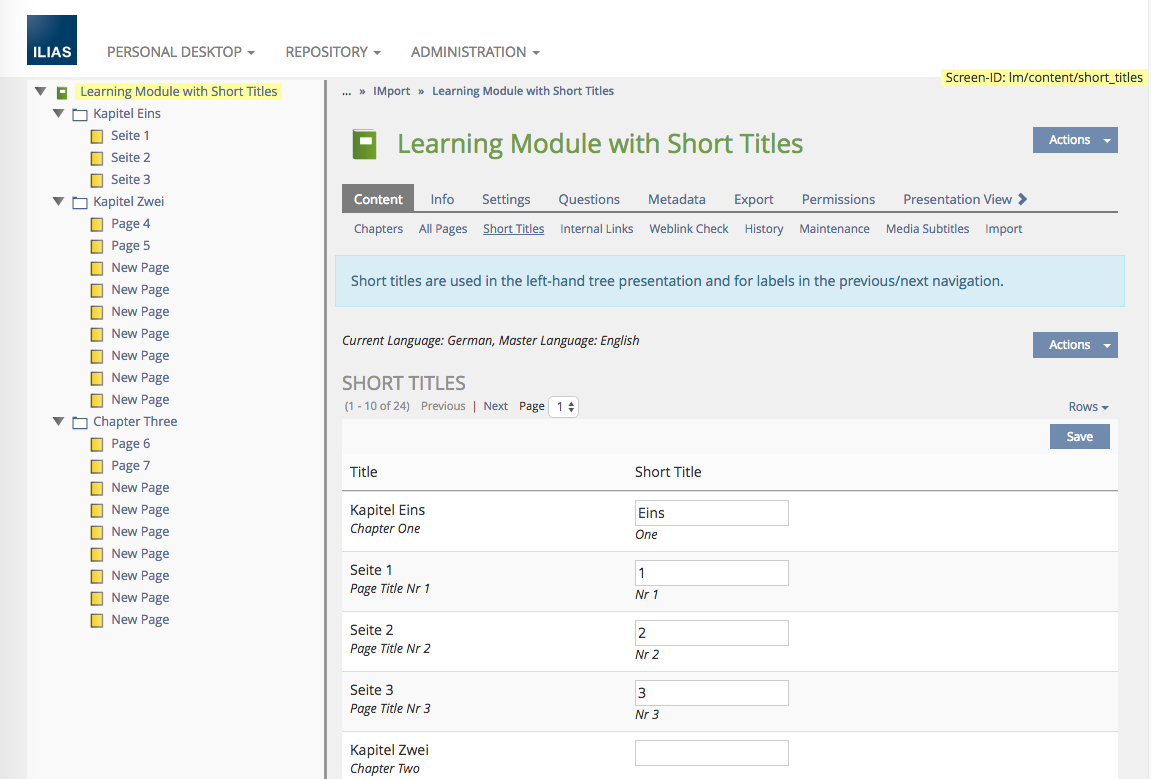
Task: Go to the Next page link
Action: [x=495, y=406]
